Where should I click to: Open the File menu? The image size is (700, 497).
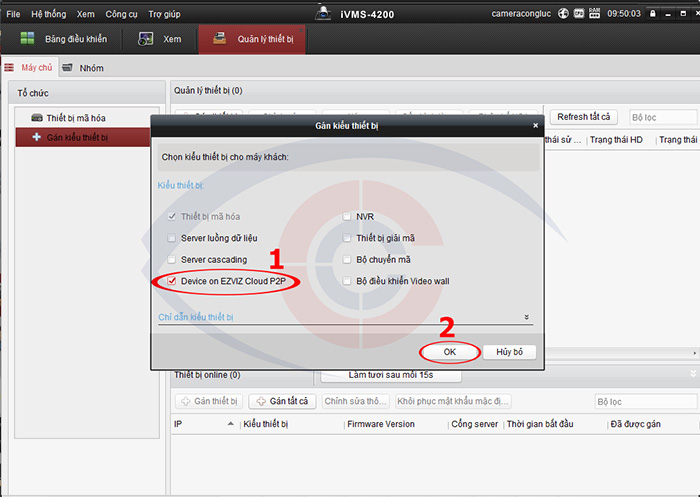[x=13, y=14]
